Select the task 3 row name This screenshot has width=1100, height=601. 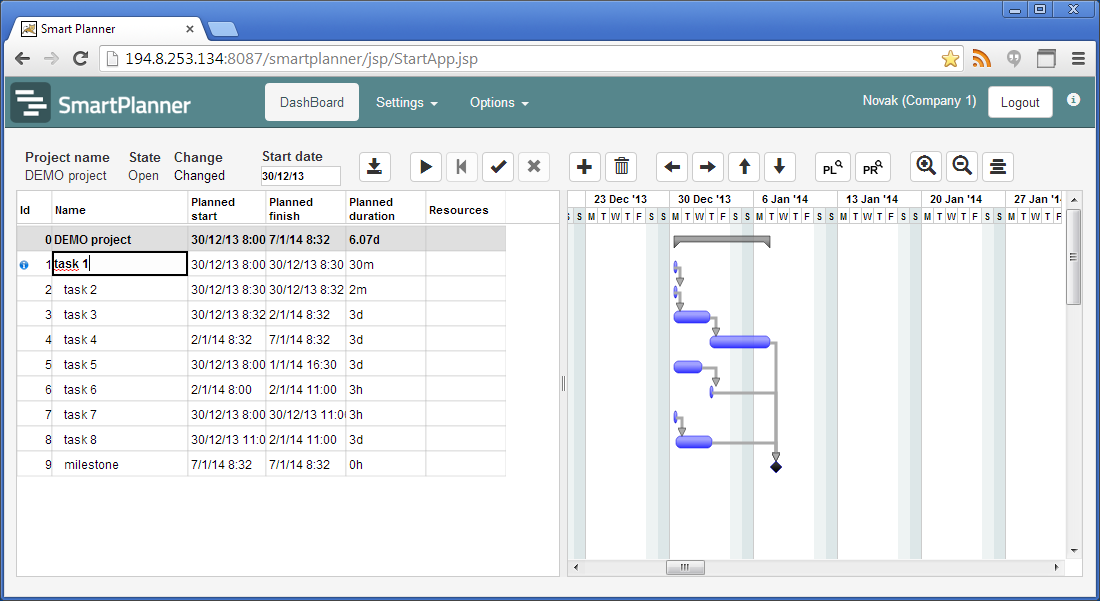(80, 315)
